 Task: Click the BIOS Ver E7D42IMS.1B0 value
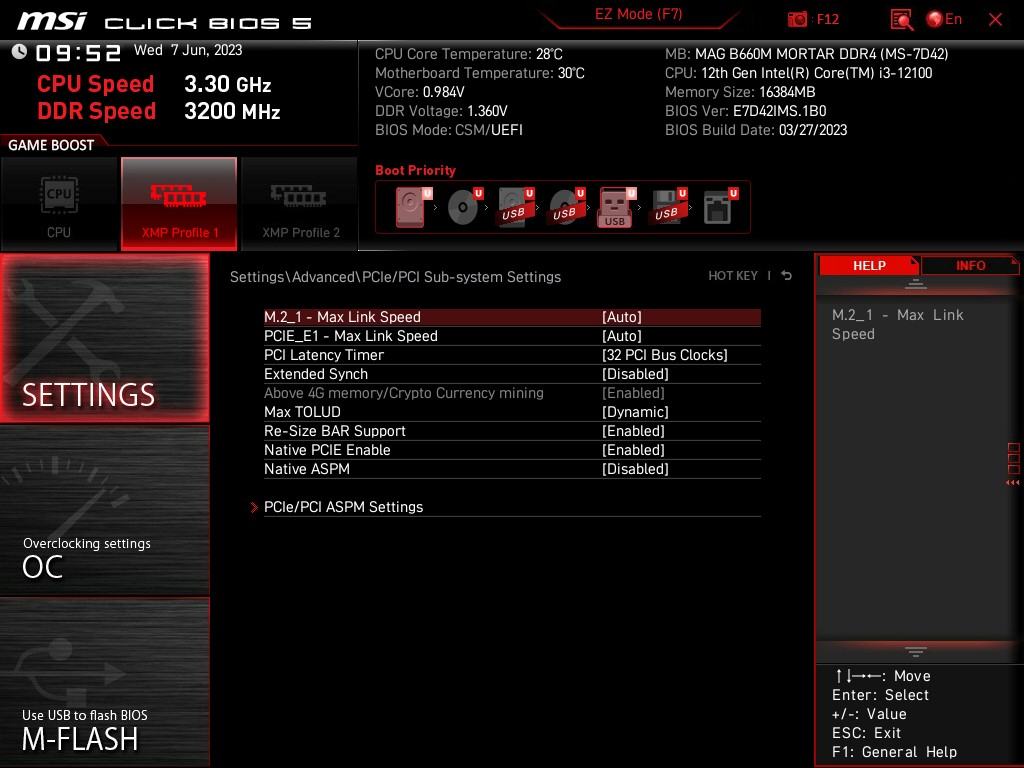(x=779, y=111)
